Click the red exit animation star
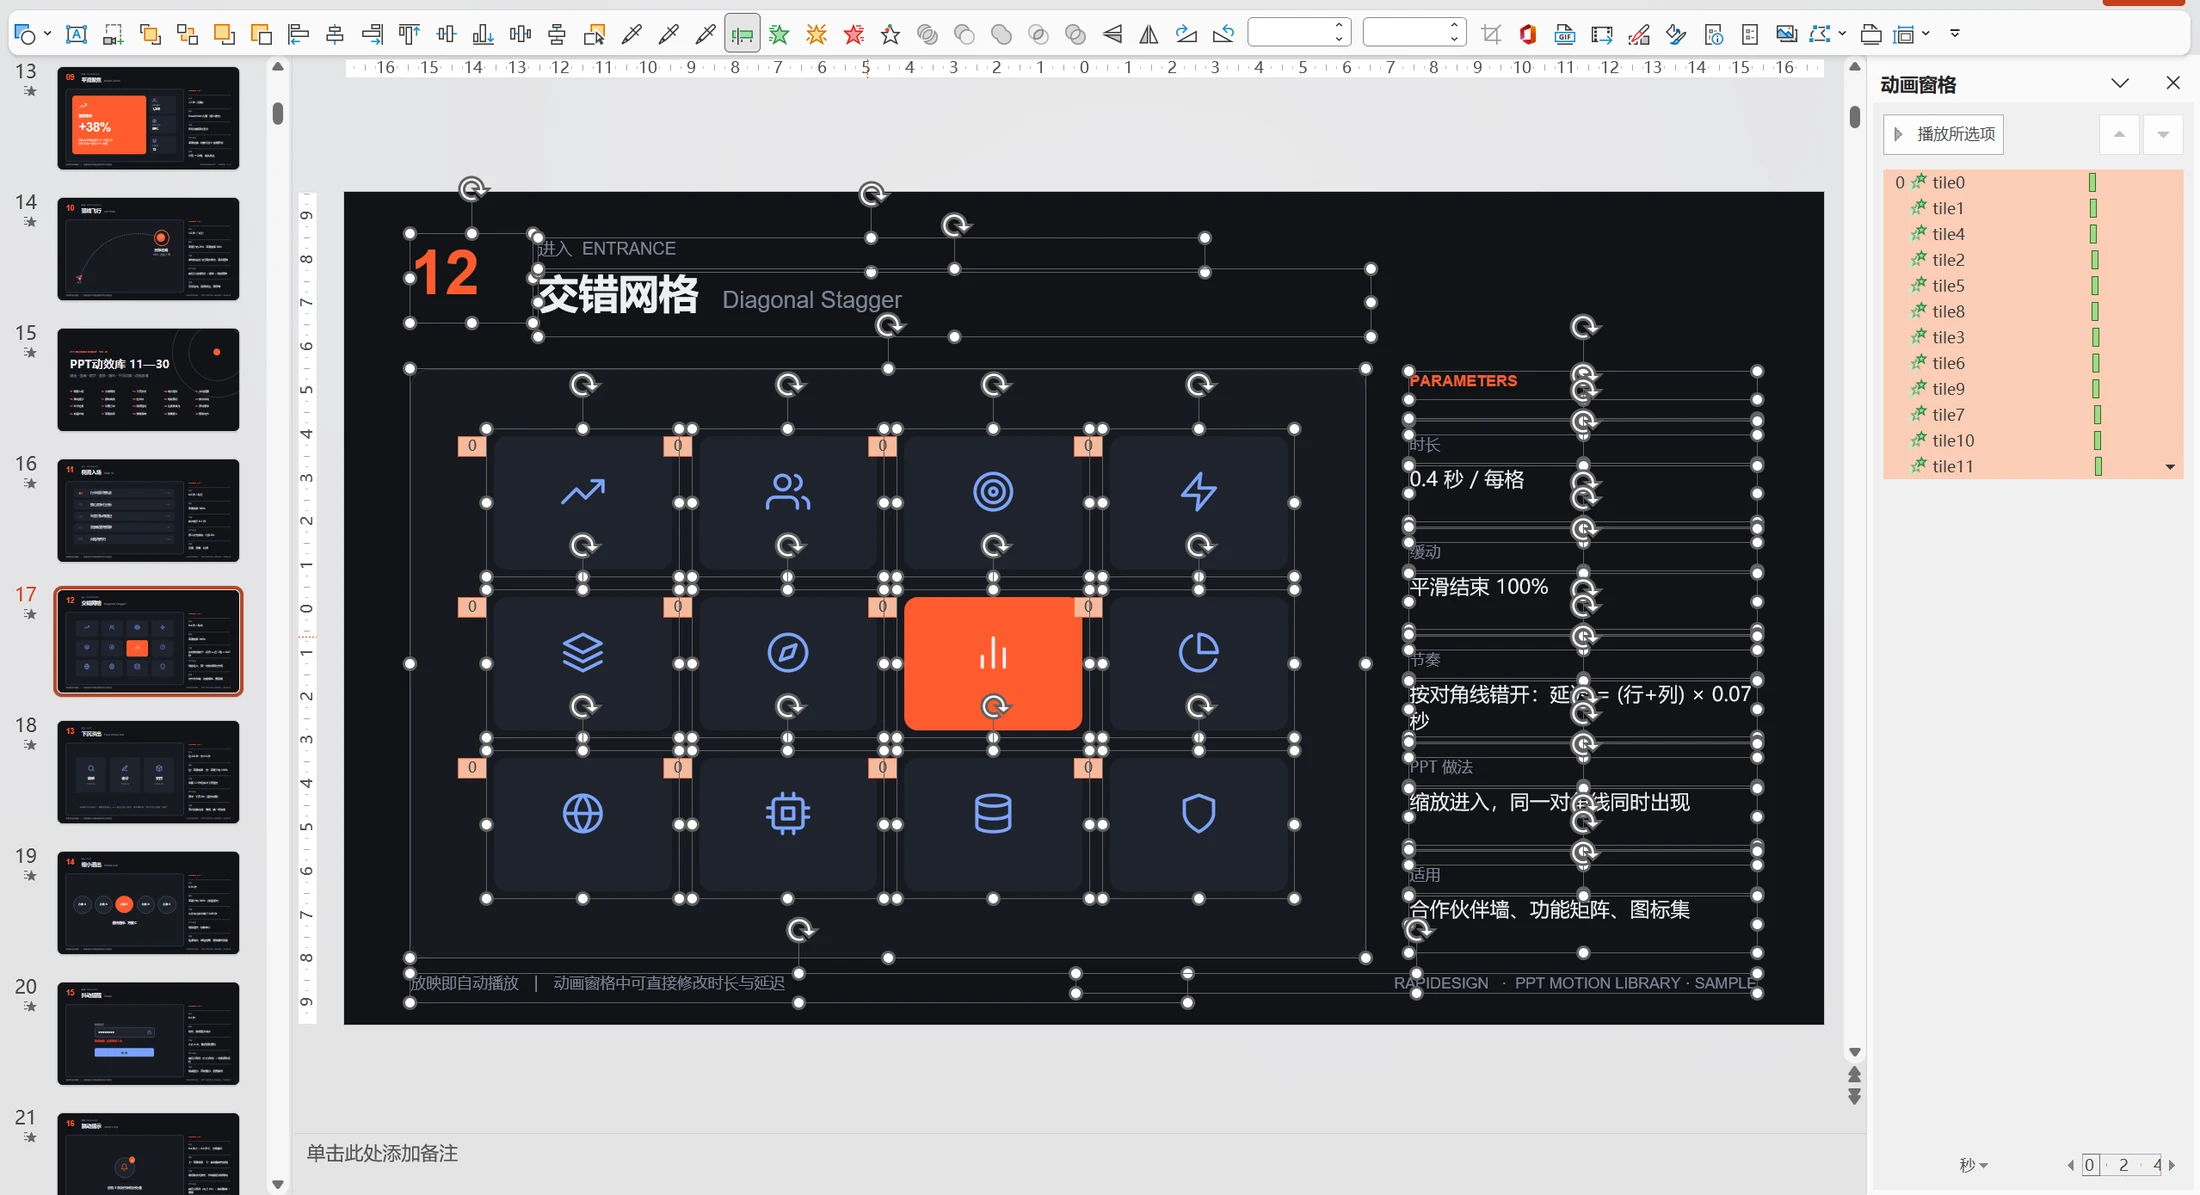Screen dimensions: 2200x1195 click(x=853, y=35)
